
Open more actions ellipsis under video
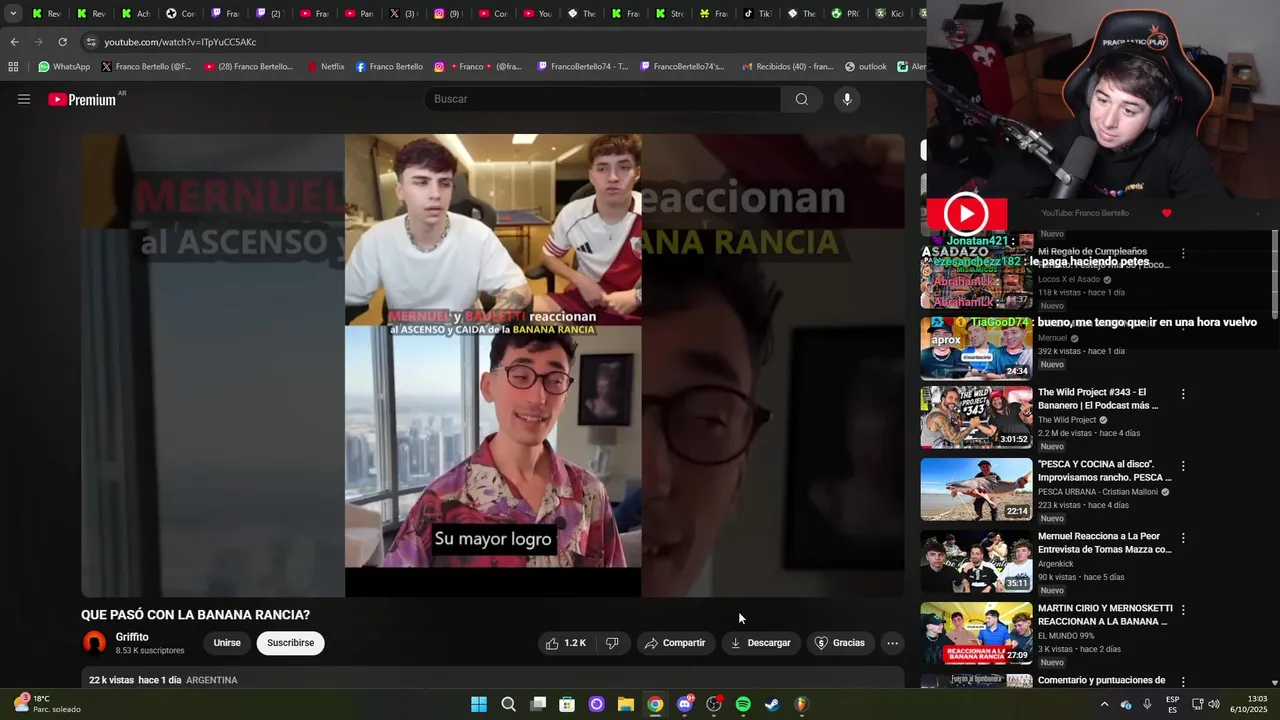(893, 643)
